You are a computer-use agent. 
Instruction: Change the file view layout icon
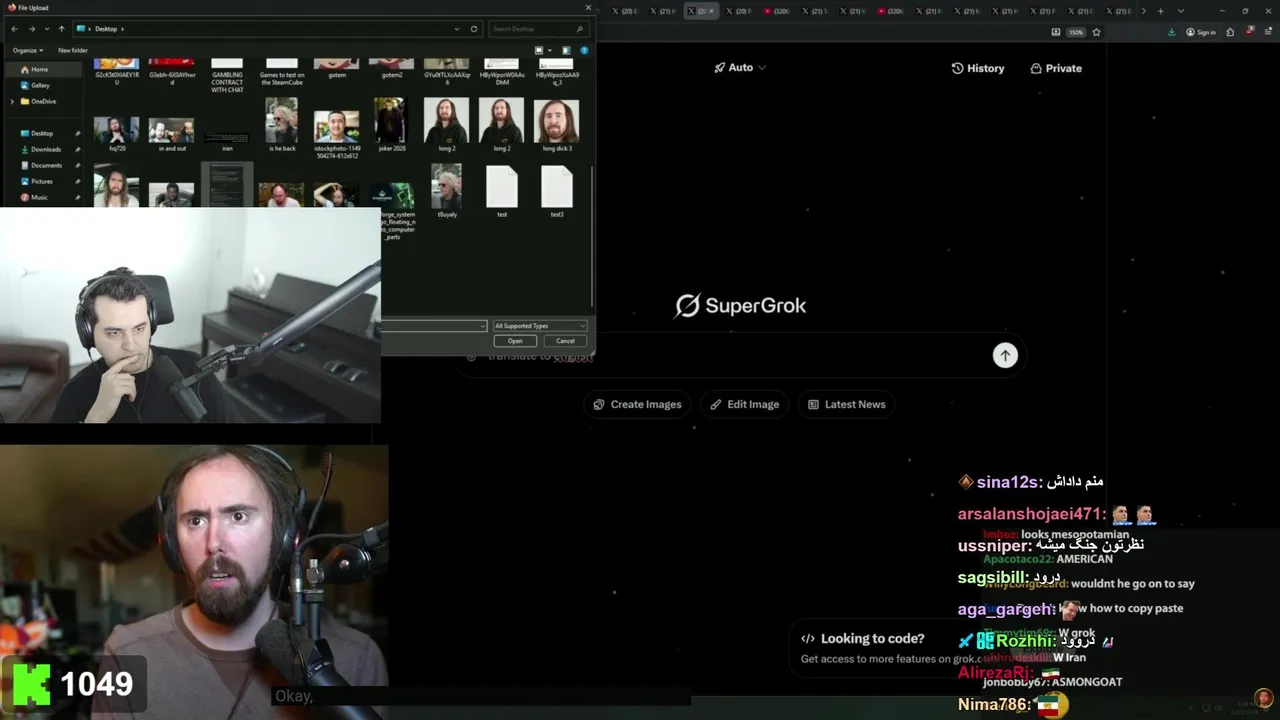(x=539, y=50)
